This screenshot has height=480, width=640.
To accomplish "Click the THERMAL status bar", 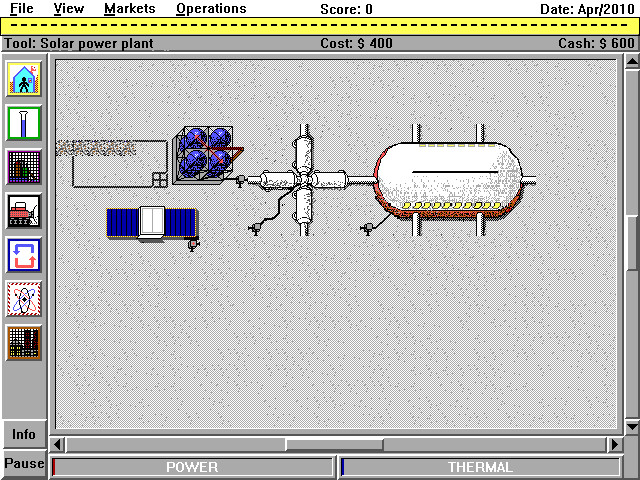I will [x=480, y=467].
